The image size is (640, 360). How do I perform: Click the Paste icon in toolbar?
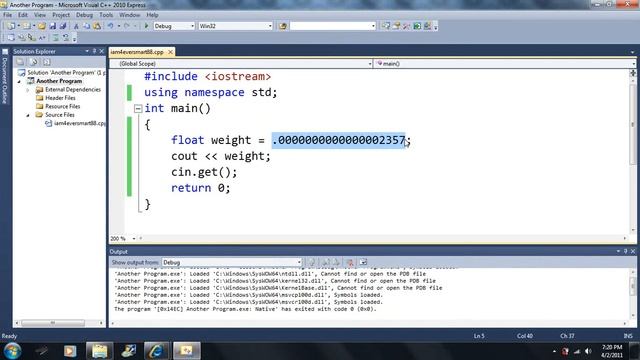click(97, 26)
